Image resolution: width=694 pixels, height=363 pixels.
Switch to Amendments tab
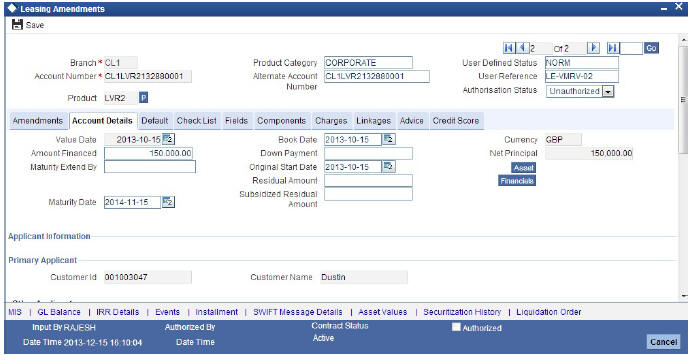38,121
